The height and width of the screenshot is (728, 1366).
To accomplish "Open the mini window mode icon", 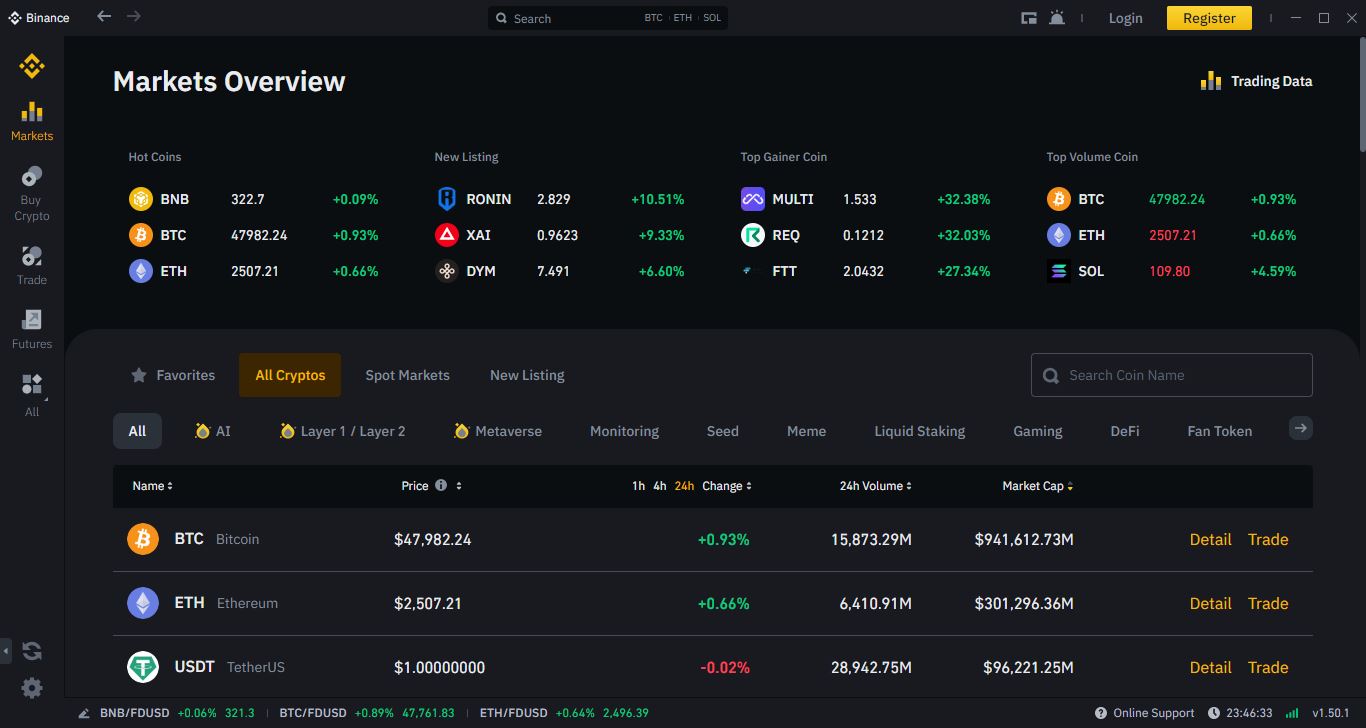I will coord(1028,18).
